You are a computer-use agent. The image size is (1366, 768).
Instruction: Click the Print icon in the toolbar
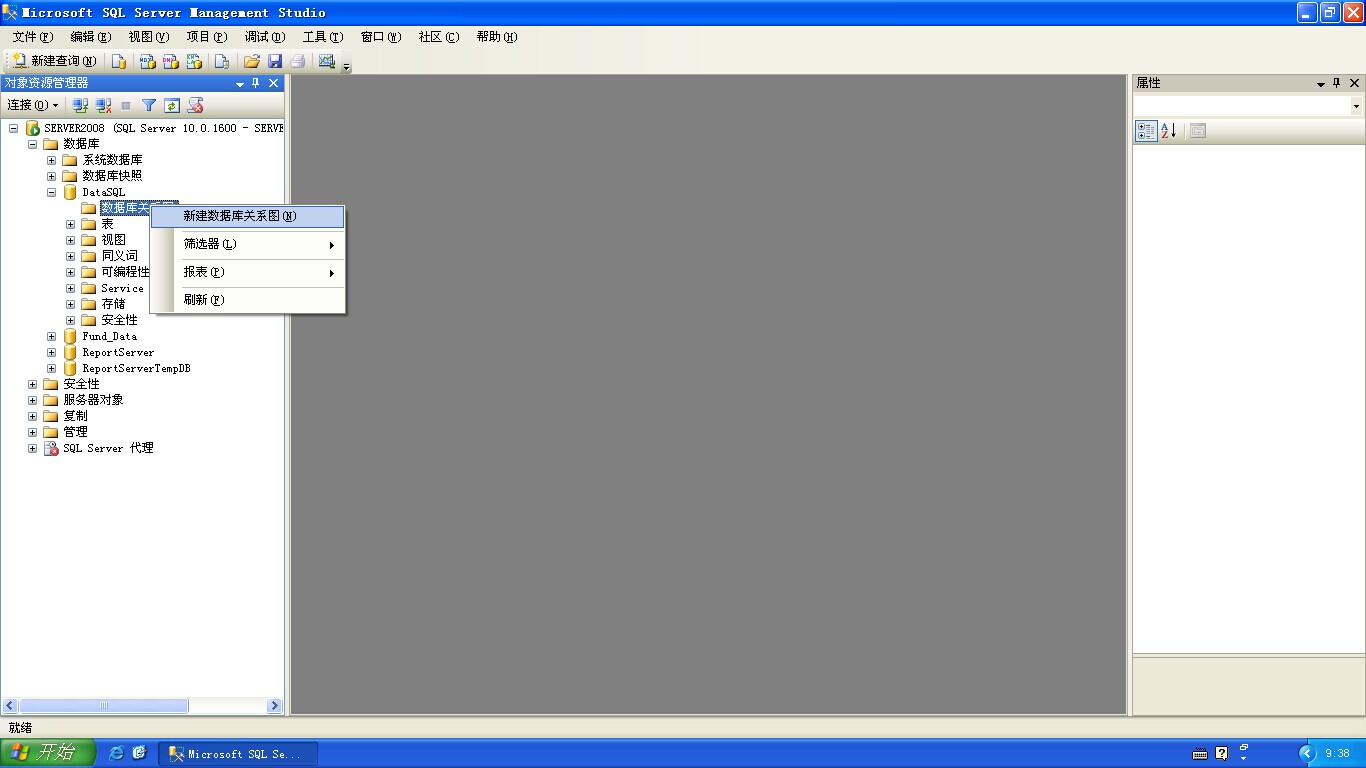click(298, 61)
